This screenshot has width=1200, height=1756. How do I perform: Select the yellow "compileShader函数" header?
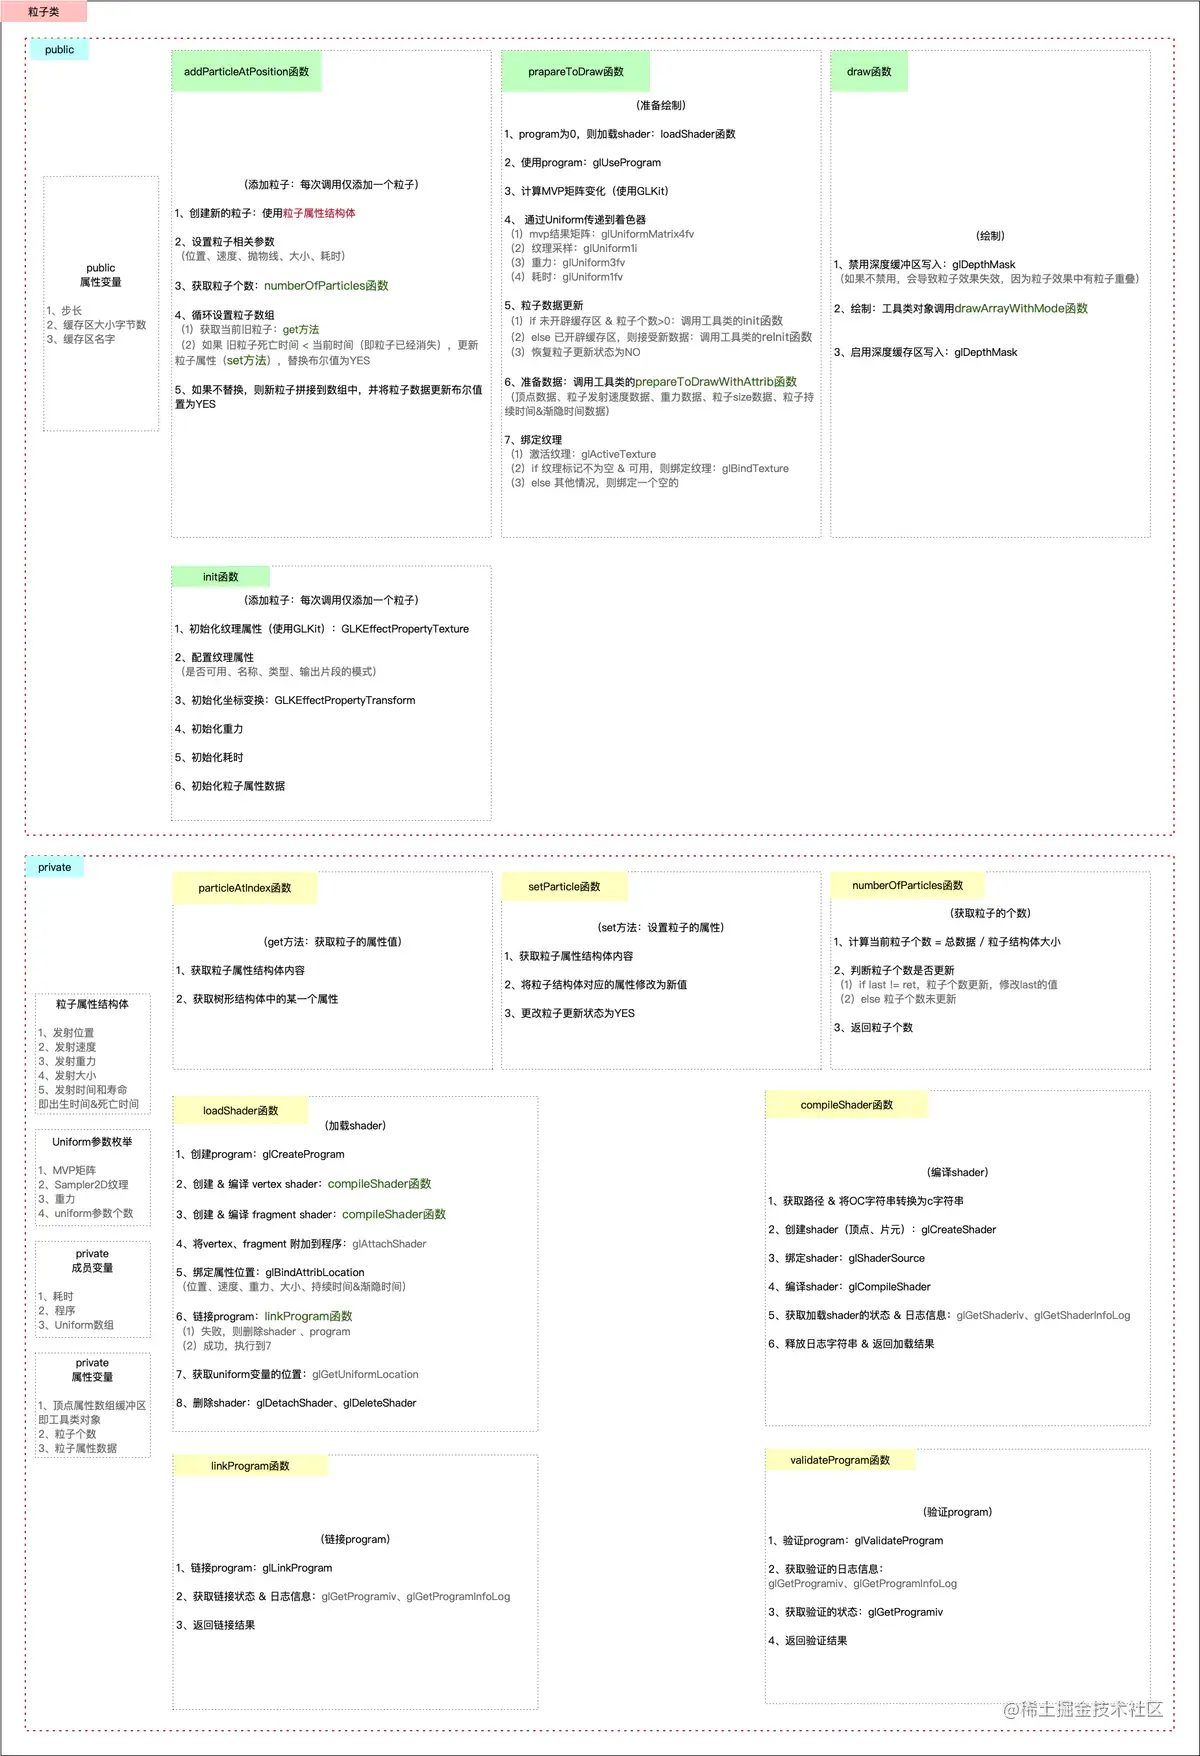pos(847,1105)
